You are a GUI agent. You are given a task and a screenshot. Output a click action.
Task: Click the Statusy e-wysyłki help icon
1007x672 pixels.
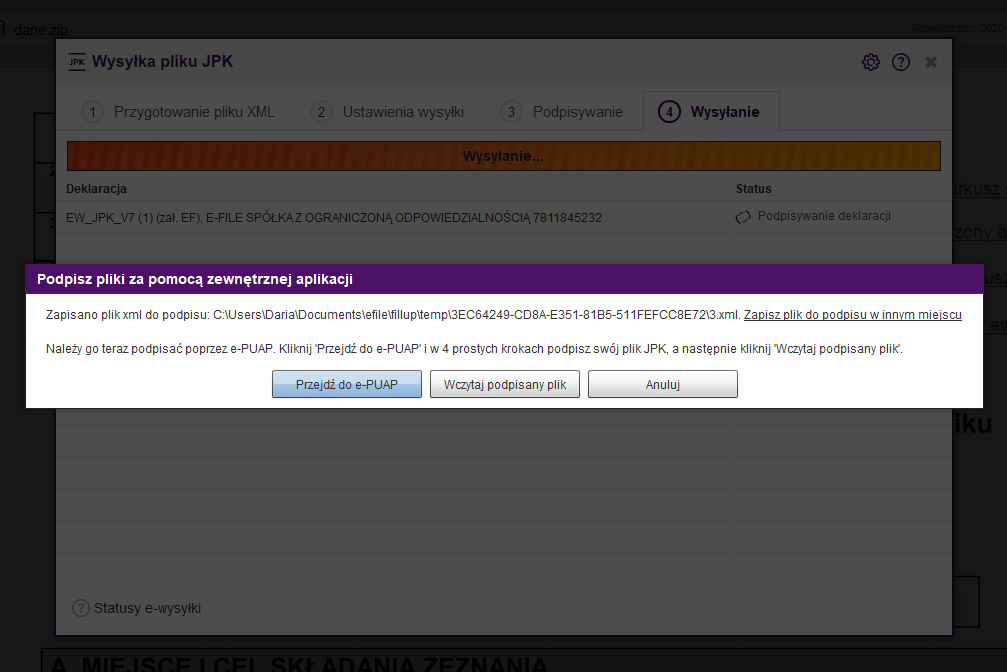point(81,608)
